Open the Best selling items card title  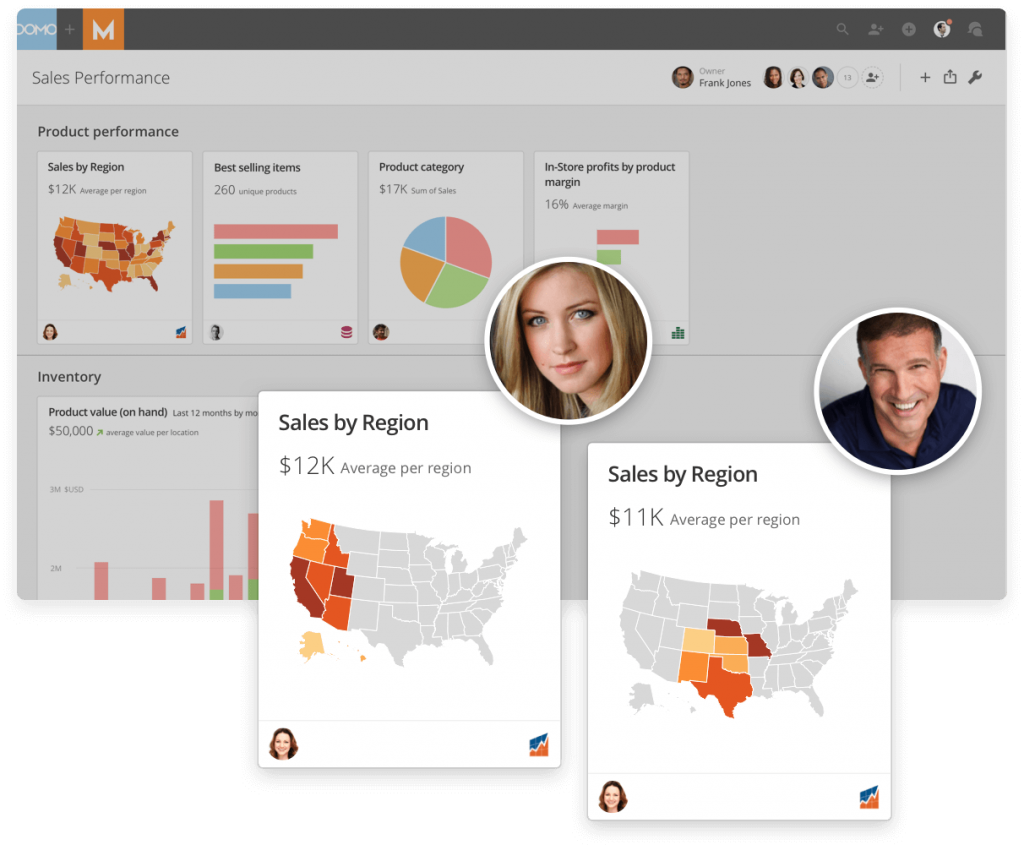(257, 168)
